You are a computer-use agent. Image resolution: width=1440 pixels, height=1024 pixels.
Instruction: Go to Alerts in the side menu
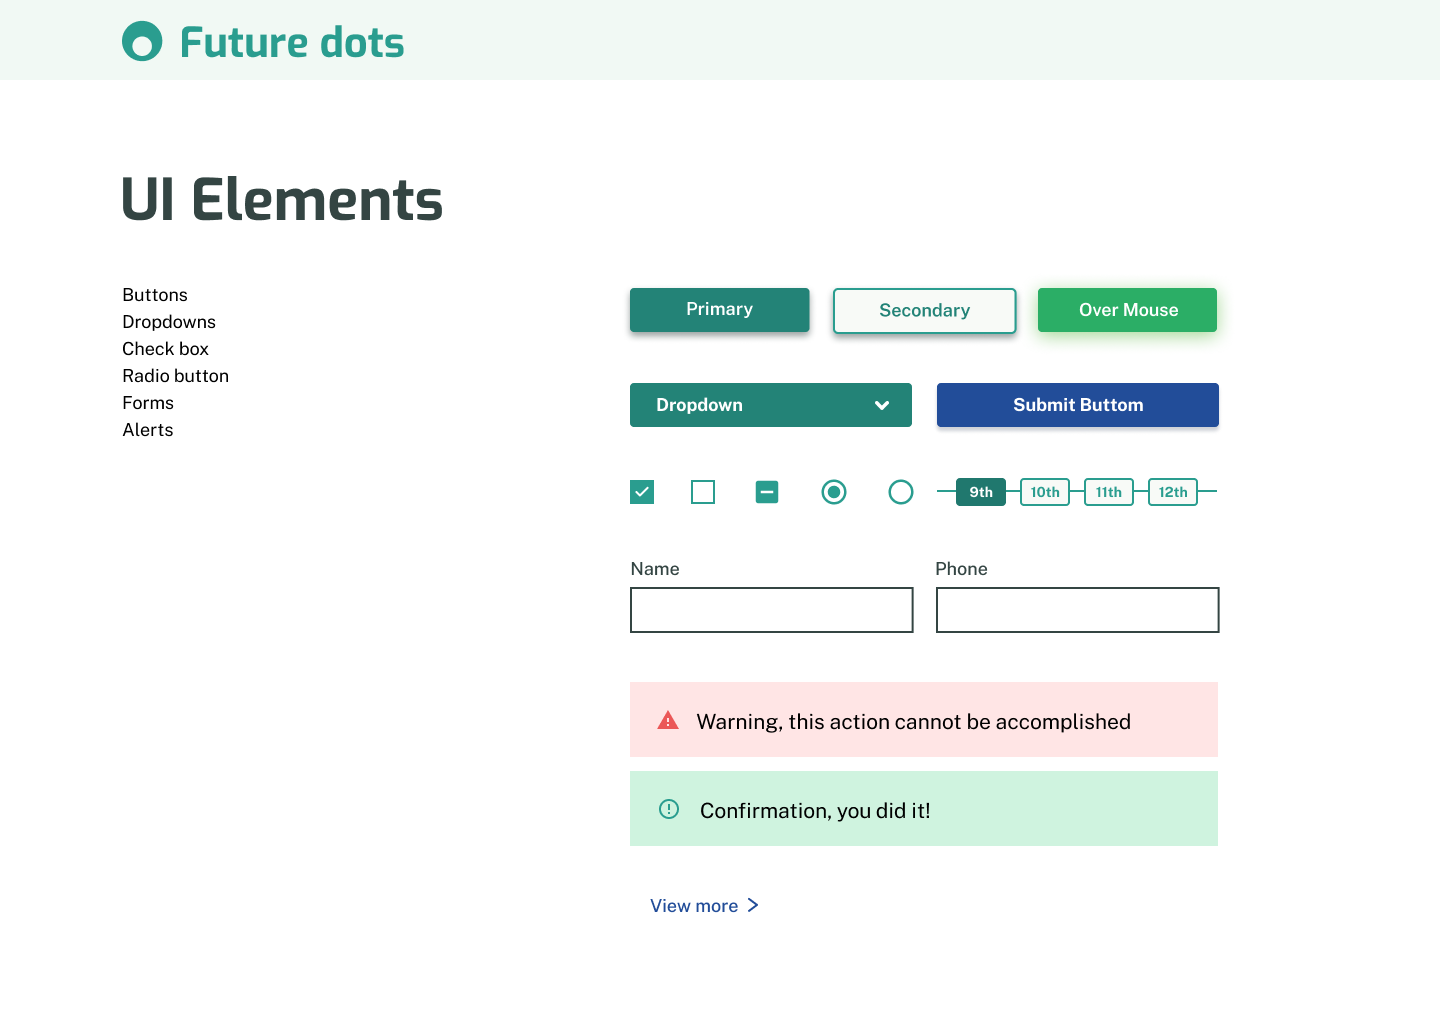tap(148, 430)
